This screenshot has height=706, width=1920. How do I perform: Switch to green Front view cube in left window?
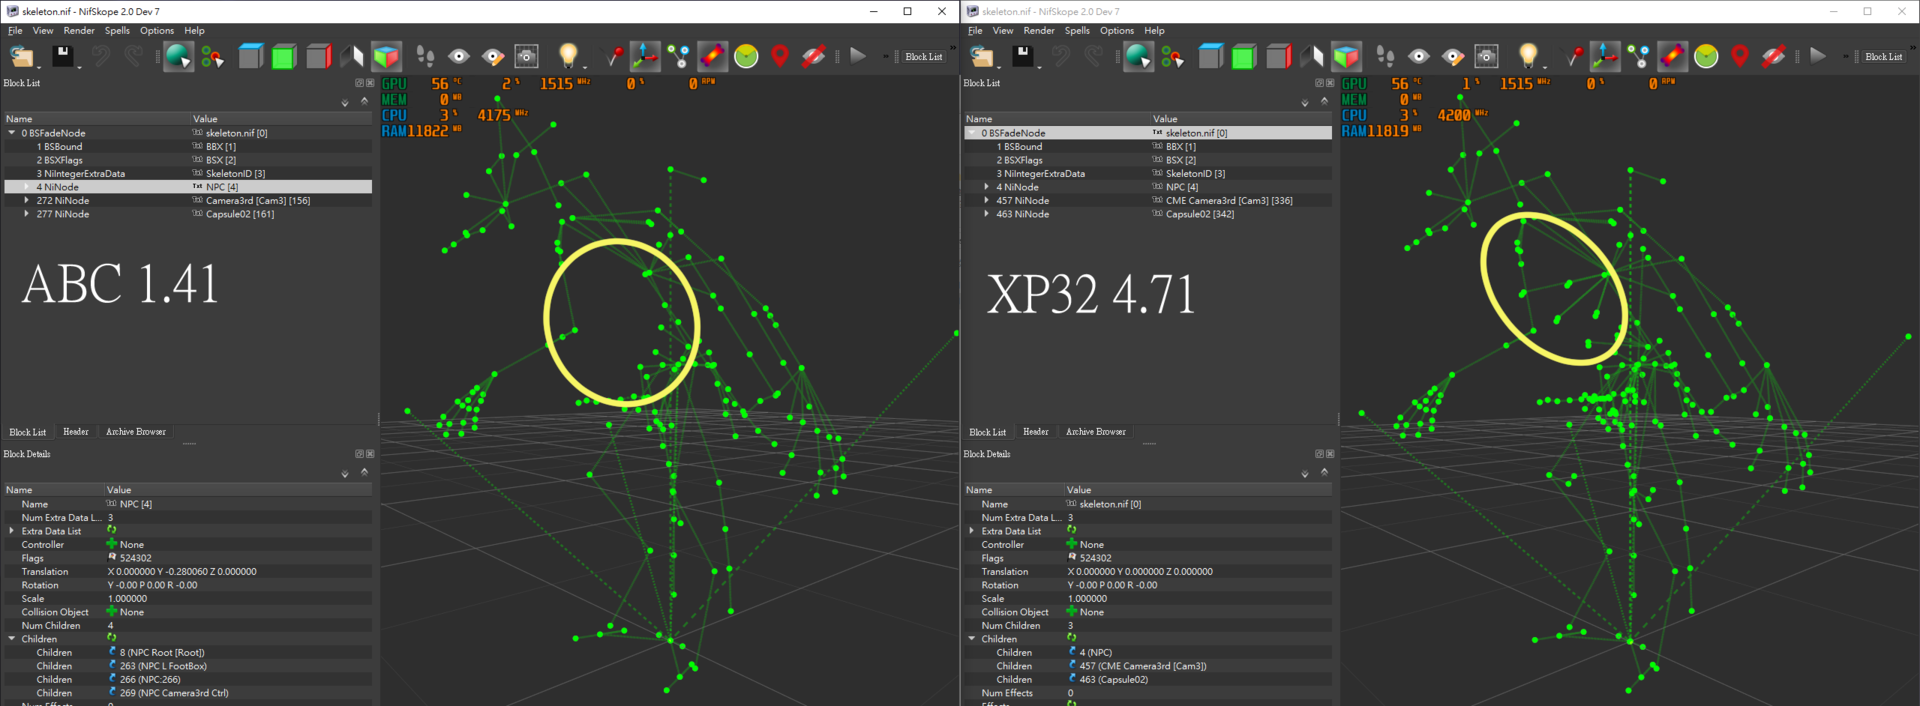tap(285, 57)
